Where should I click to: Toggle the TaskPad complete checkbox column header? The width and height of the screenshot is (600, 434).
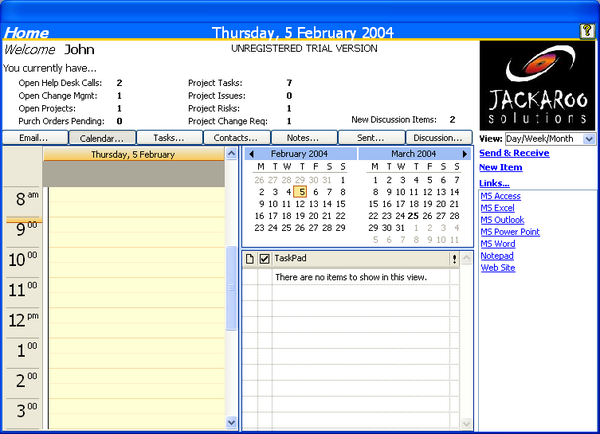click(x=264, y=259)
